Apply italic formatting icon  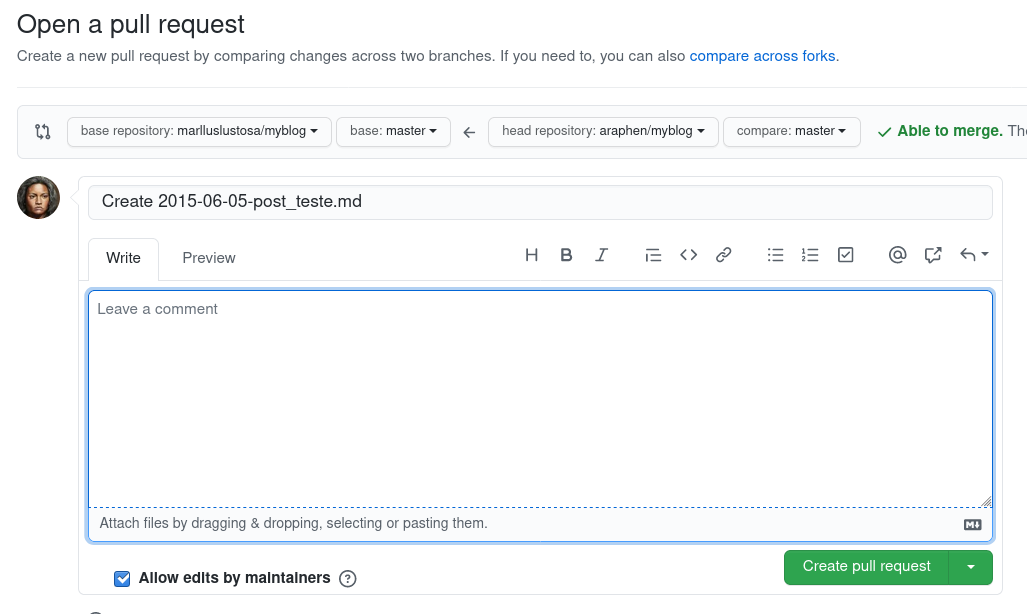click(601, 255)
